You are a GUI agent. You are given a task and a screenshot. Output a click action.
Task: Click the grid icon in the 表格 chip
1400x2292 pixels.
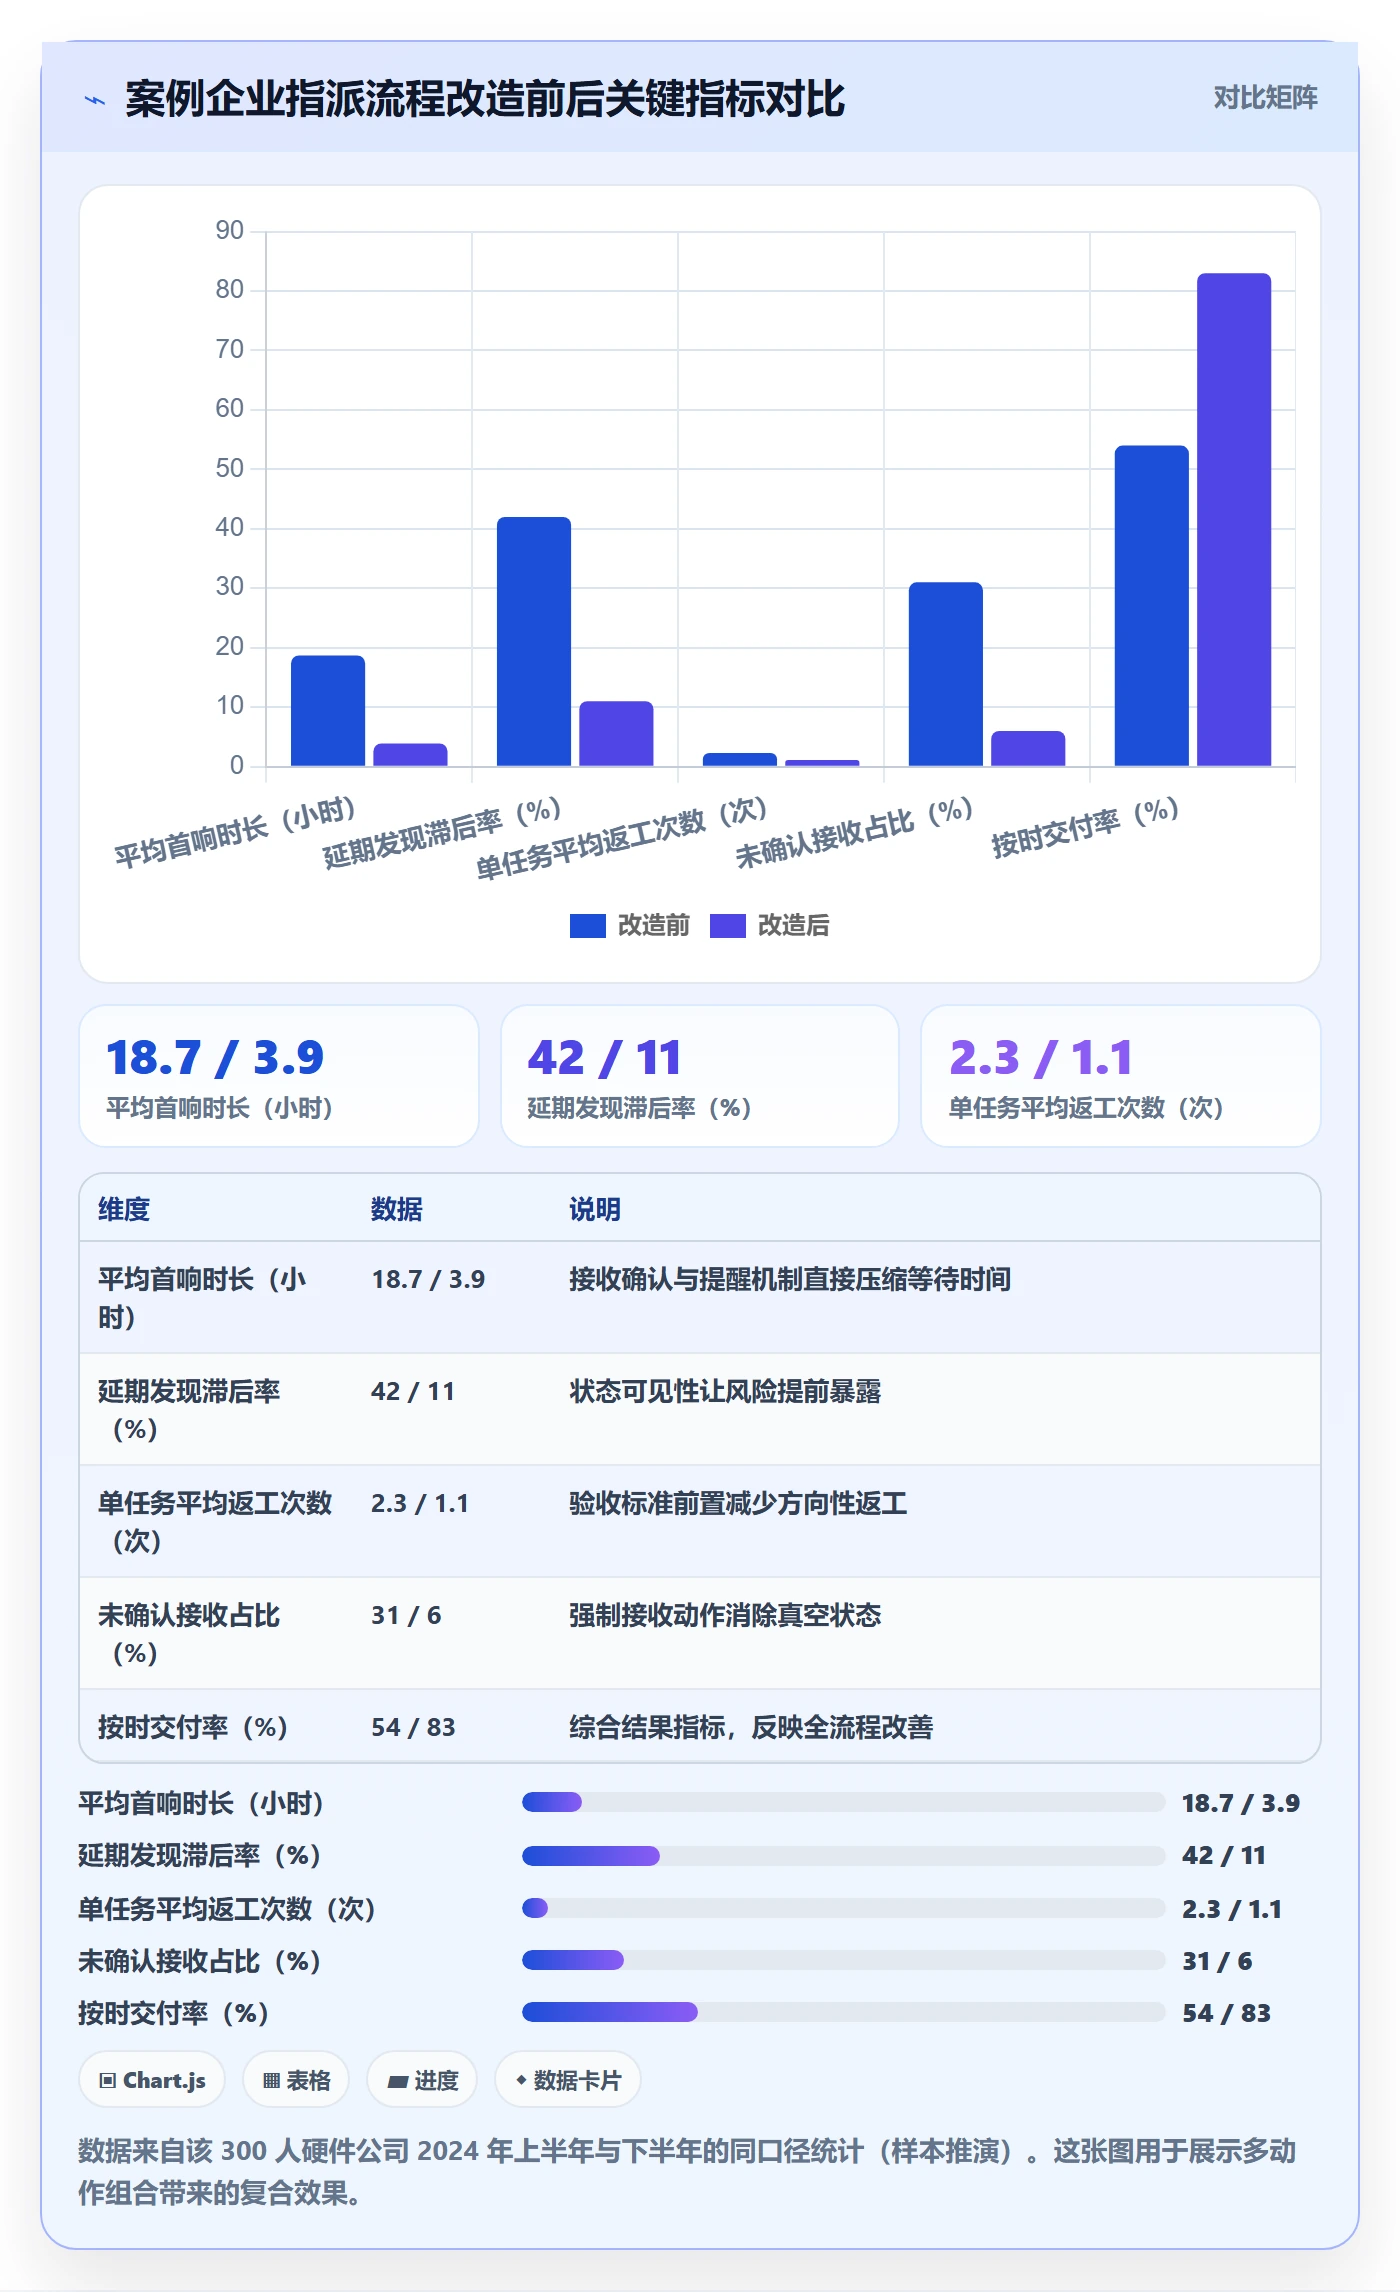(271, 2081)
